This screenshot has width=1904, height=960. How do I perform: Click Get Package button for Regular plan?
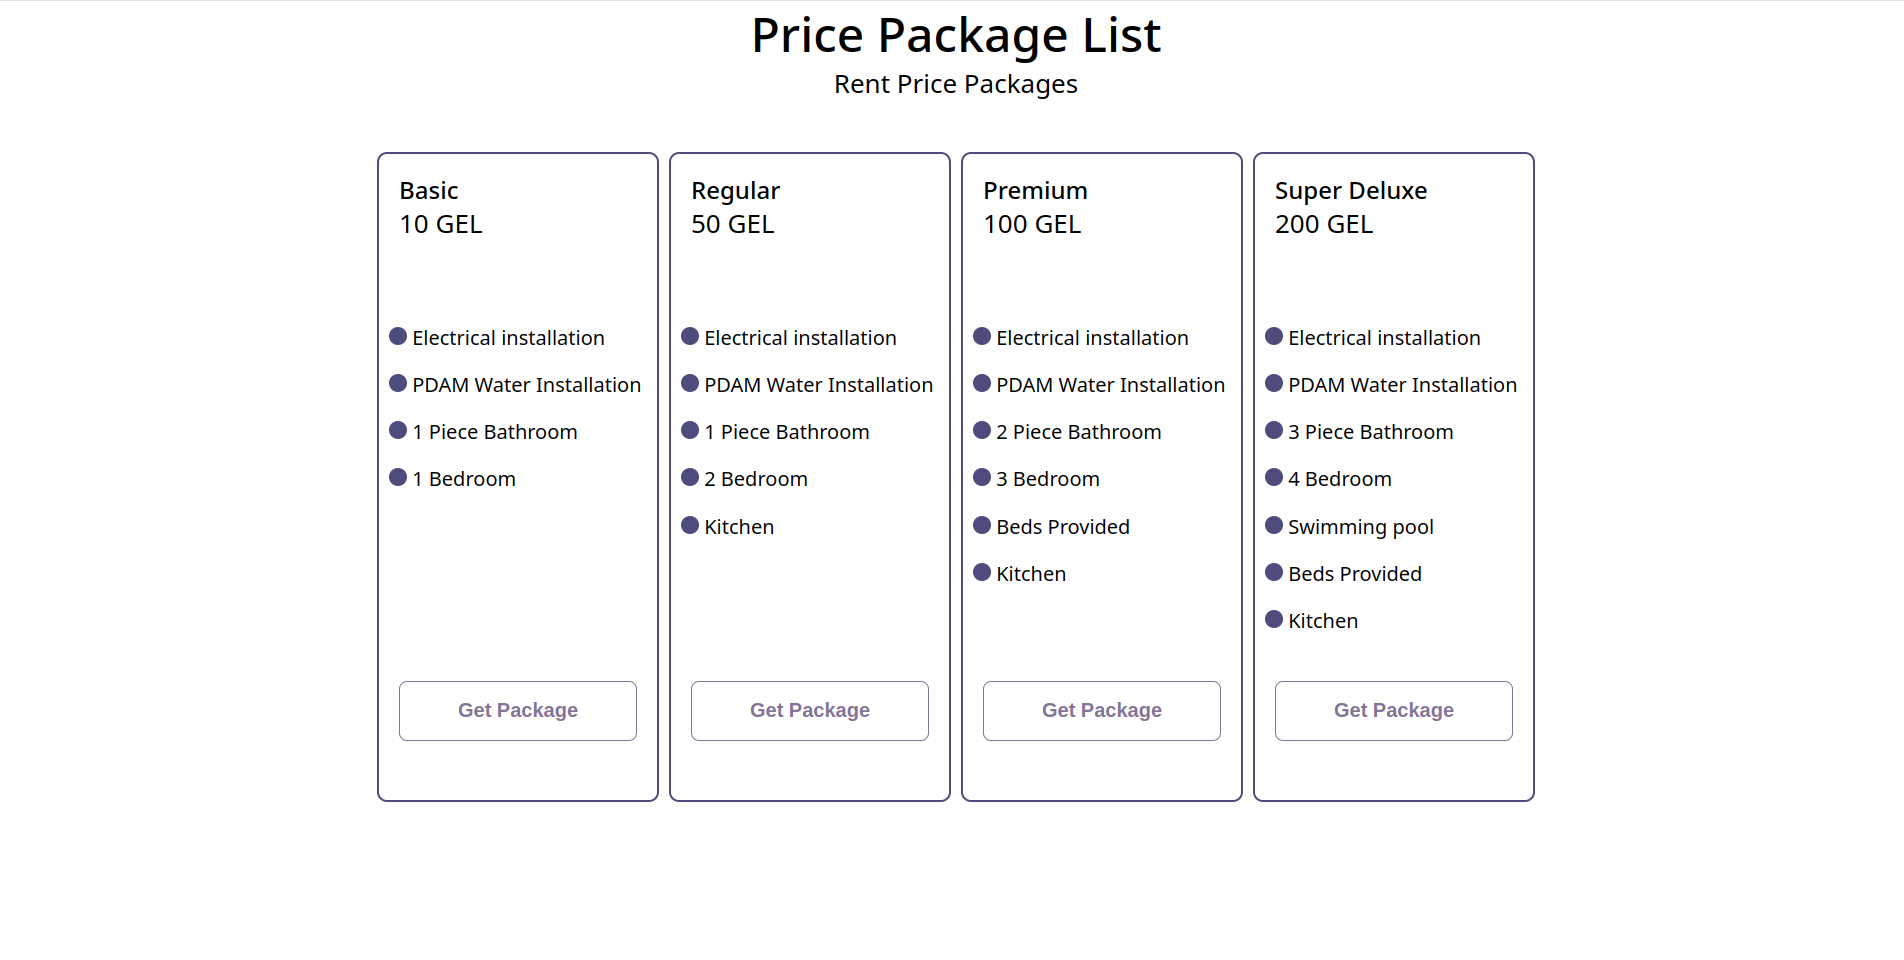pyautogui.click(x=809, y=710)
